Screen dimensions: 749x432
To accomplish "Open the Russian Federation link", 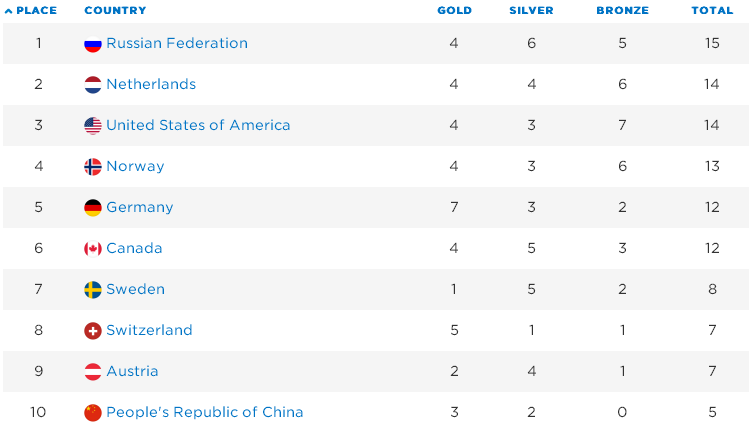I will coord(177,44).
